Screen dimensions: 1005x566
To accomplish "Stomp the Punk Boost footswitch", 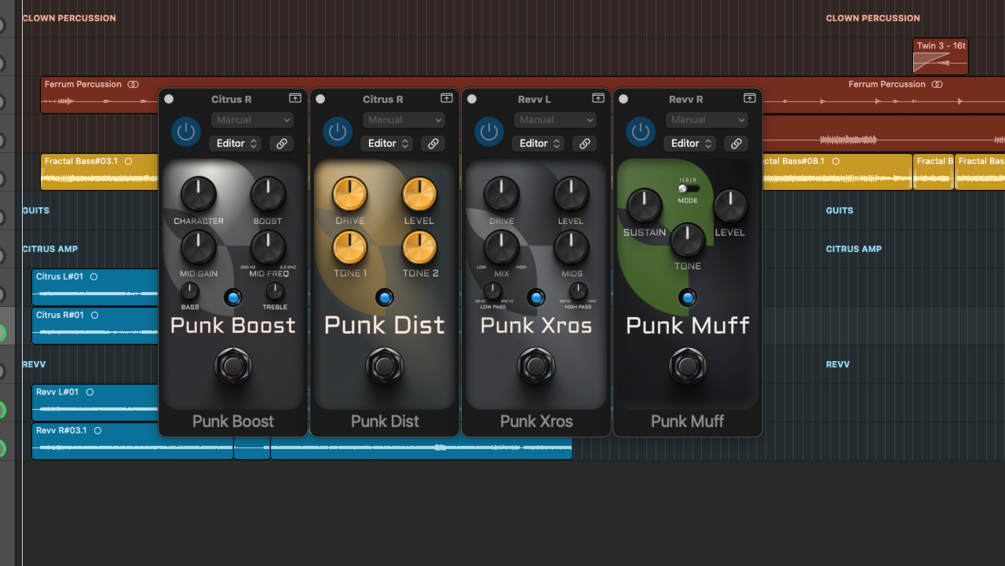I will (233, 366).
